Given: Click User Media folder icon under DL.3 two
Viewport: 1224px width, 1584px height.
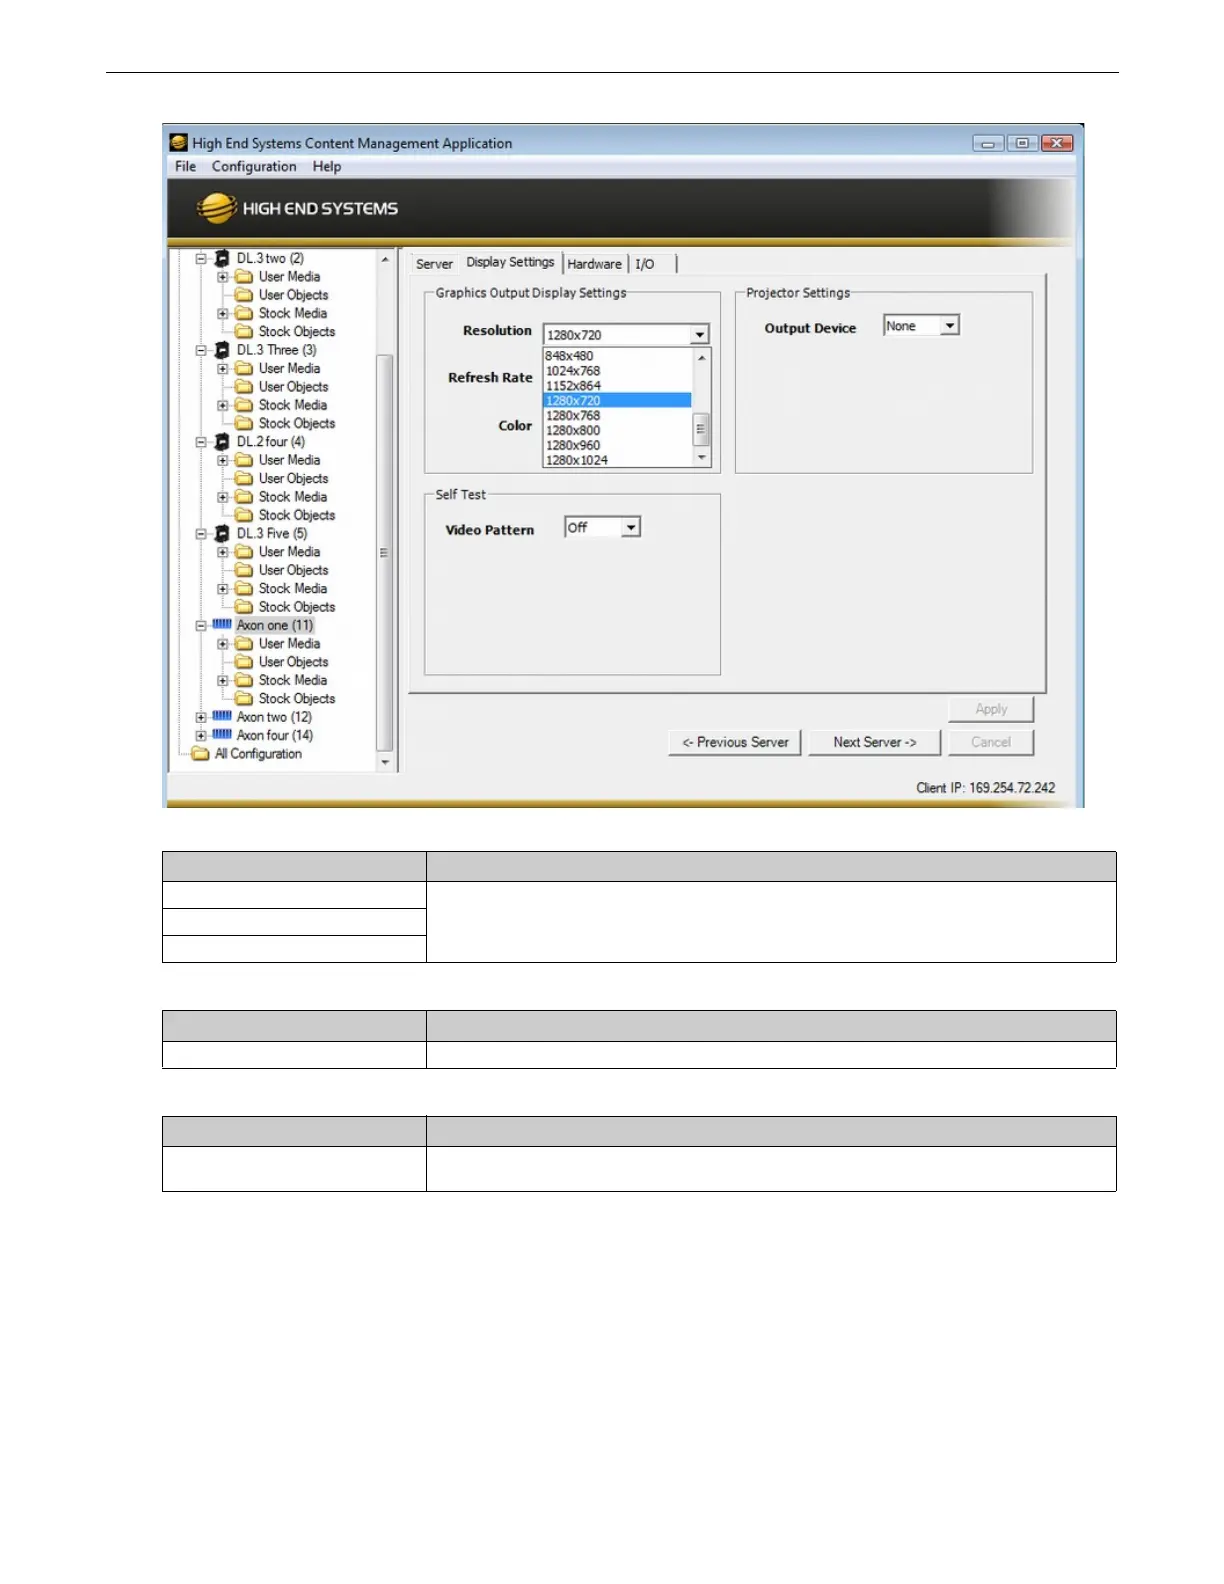Looking at the screenshot, I should [244, 277].
